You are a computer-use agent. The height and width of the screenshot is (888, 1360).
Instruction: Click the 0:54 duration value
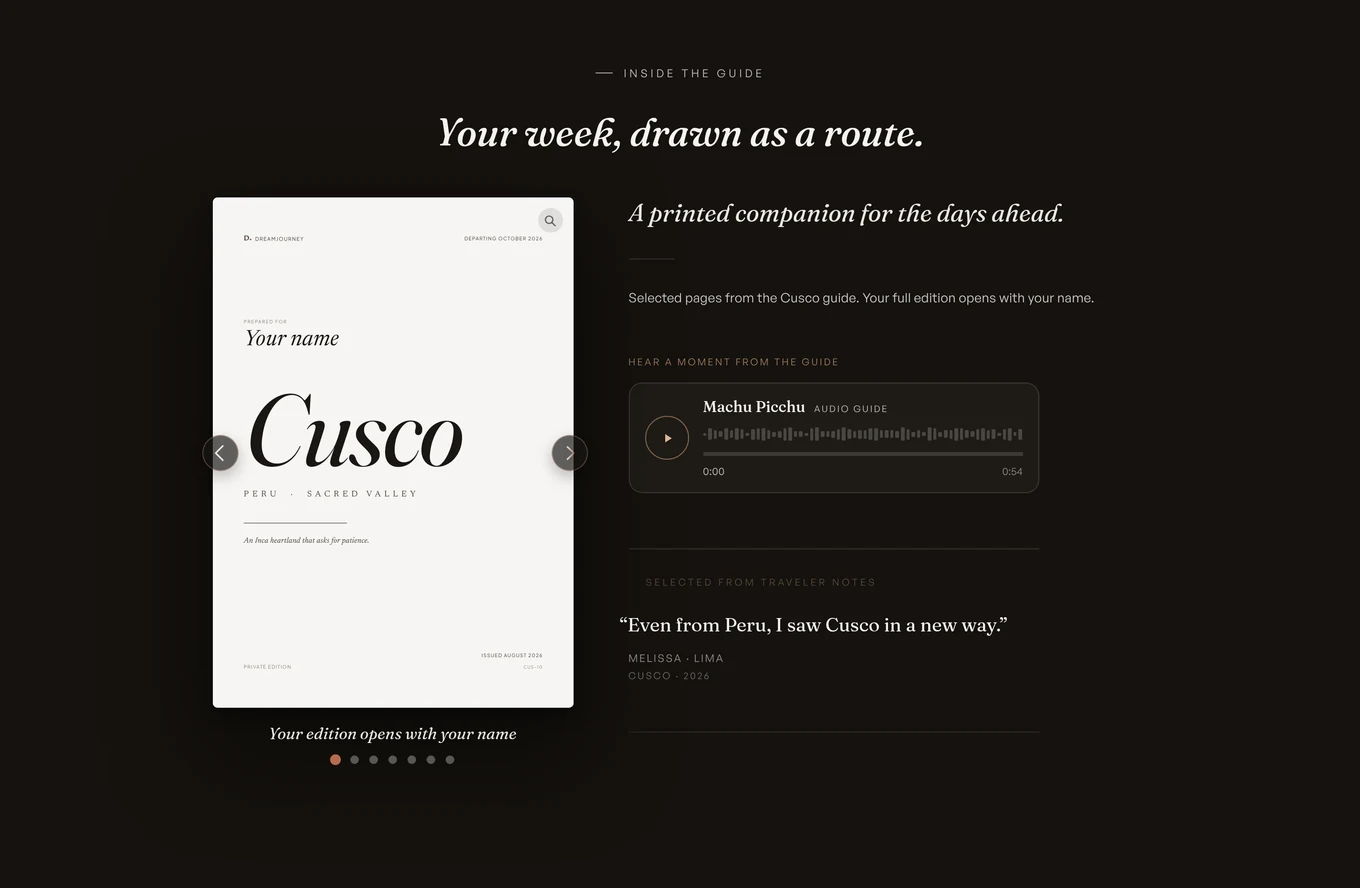click(1012, 472)
